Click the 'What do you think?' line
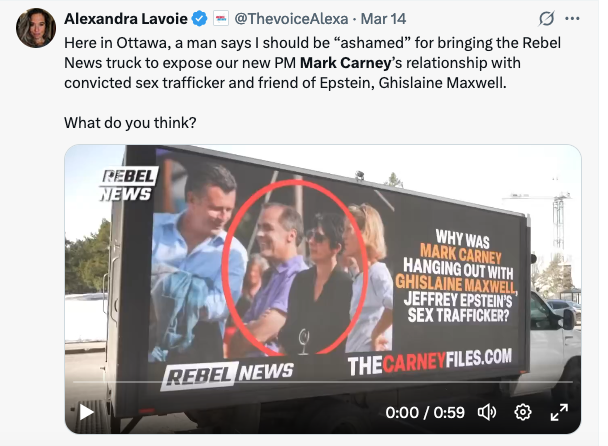Viewport: 608px width, 446px height. [x=130, y=123]
